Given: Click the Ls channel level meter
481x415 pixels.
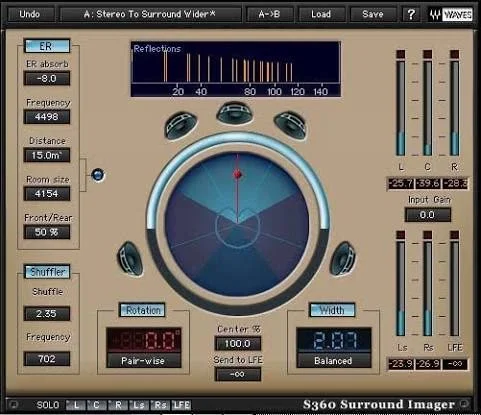Looking at the screenshot, I should point(401,289).
